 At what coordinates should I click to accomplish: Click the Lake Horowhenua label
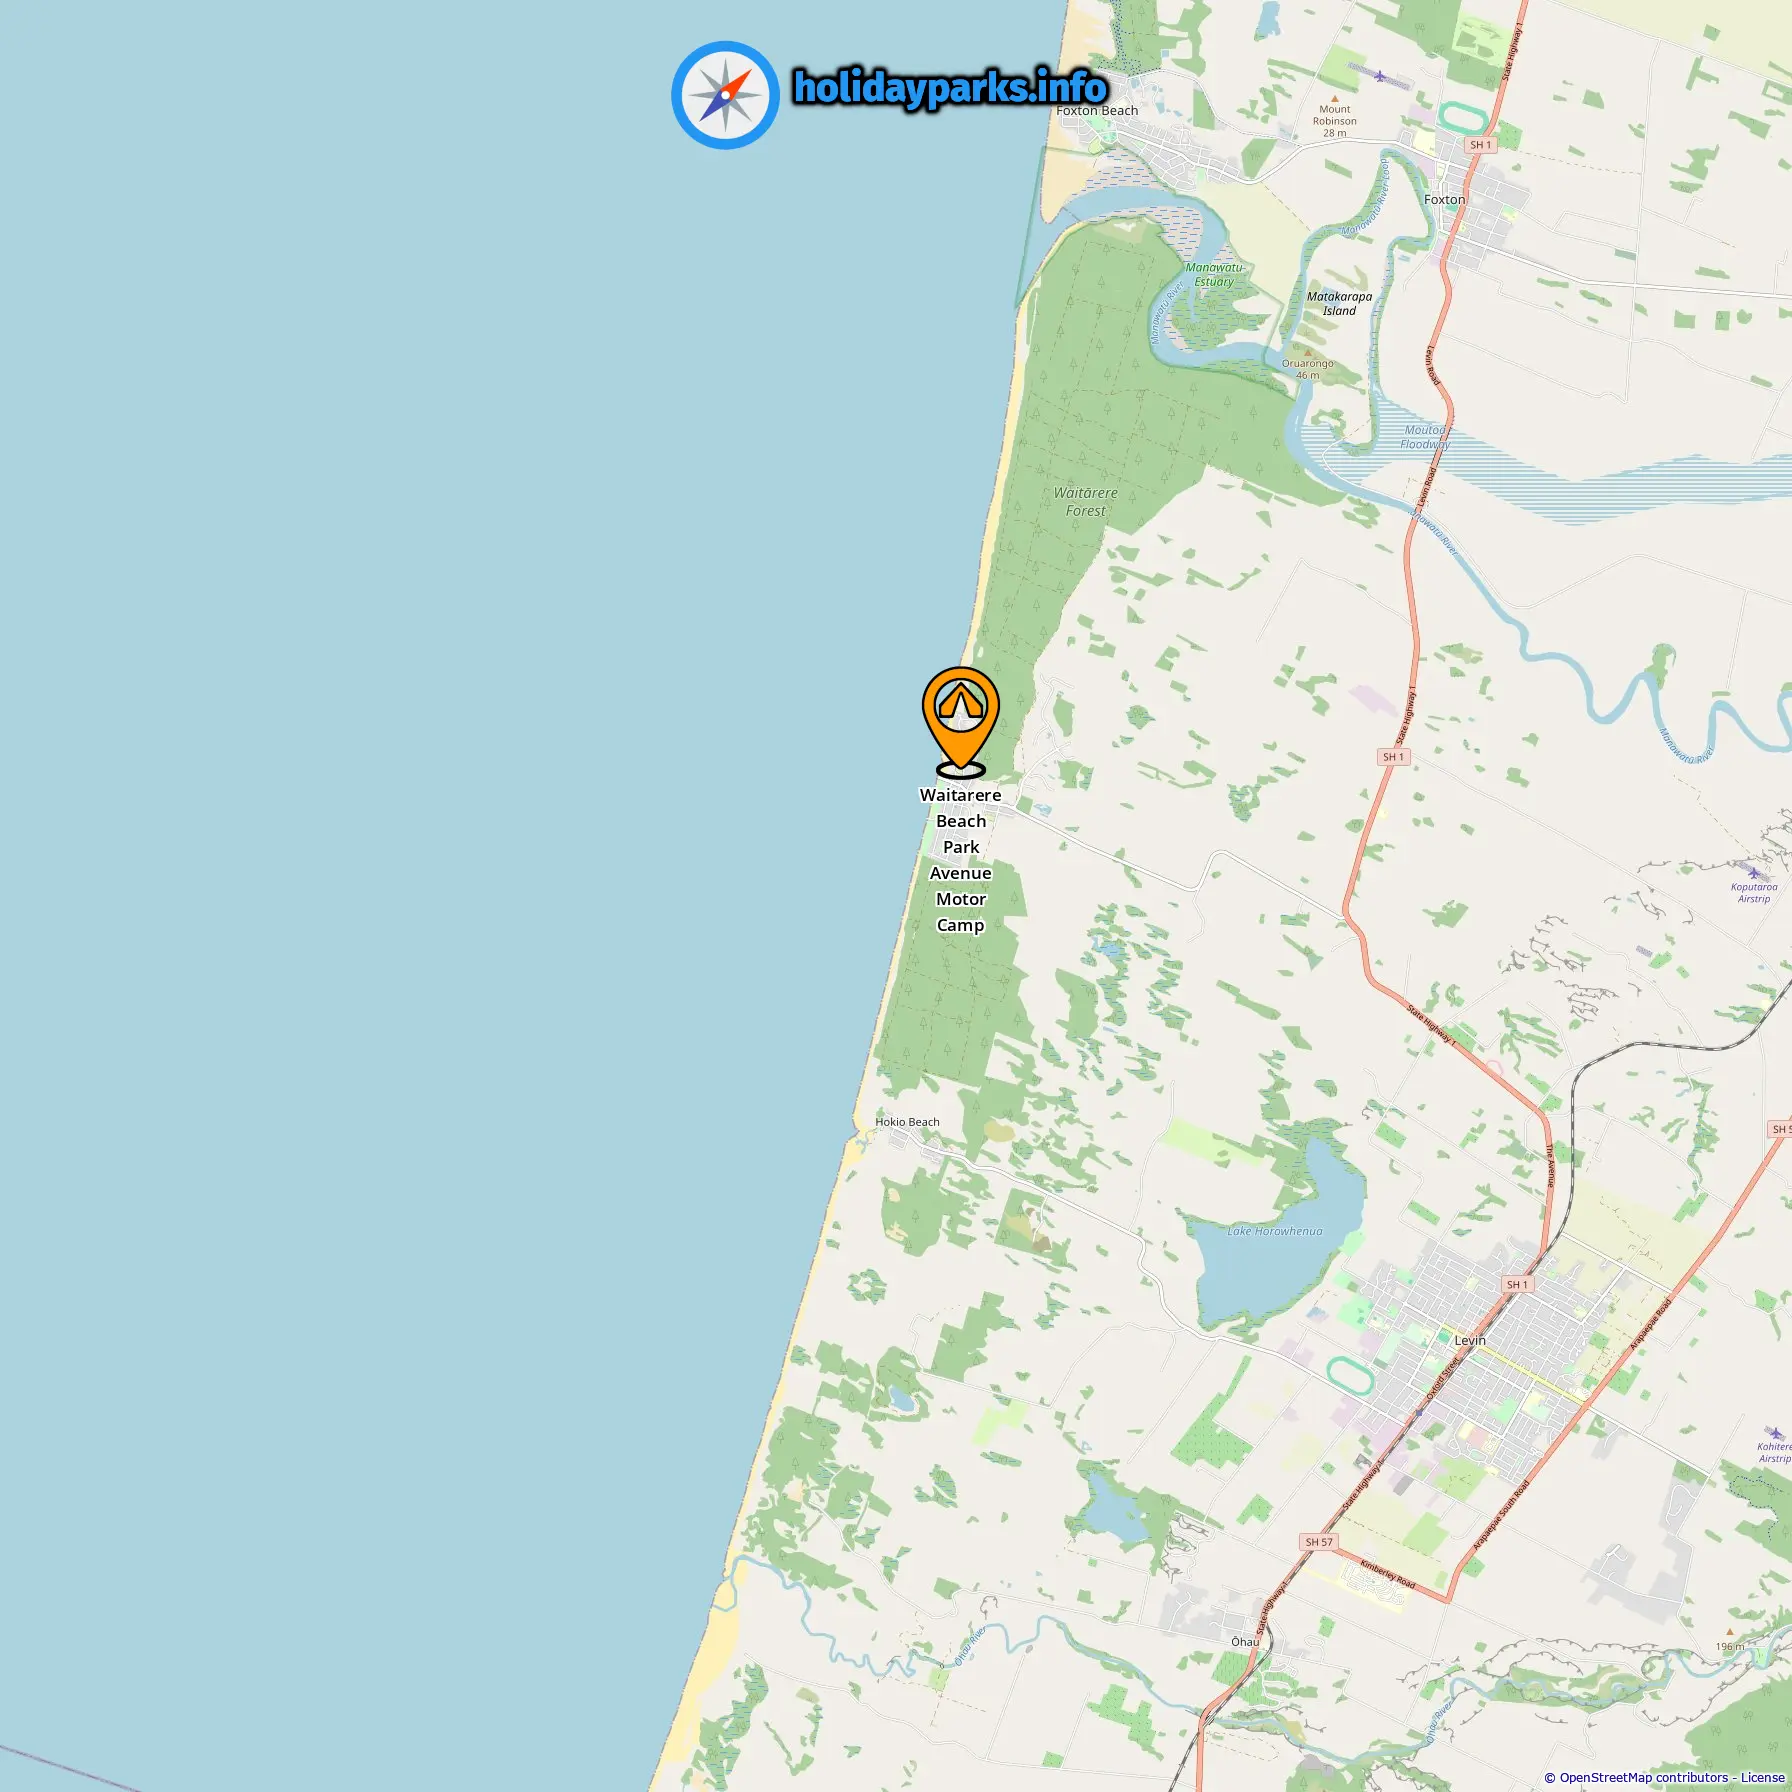[x=1275, y=1231]
